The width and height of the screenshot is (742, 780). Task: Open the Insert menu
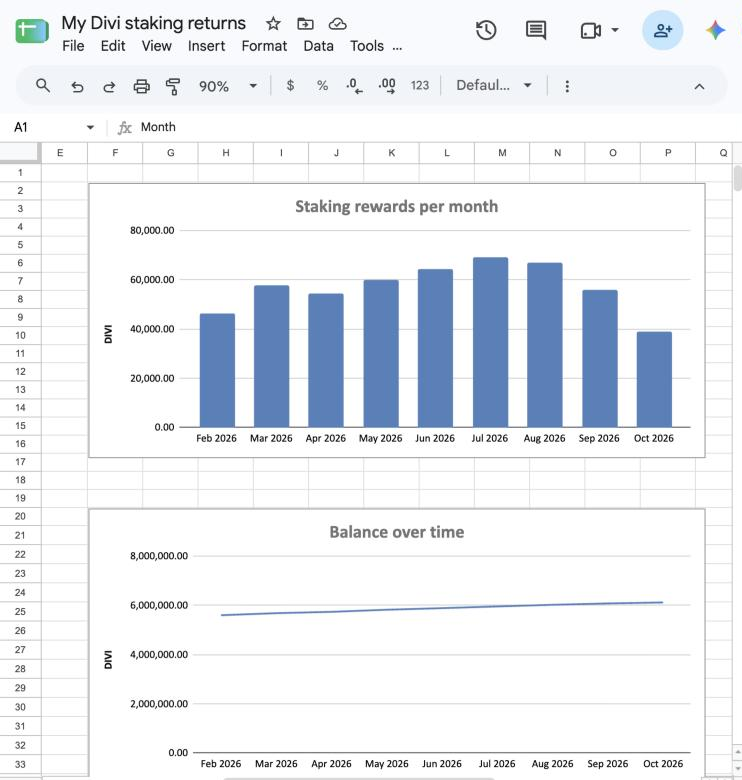tap(206, 46)
